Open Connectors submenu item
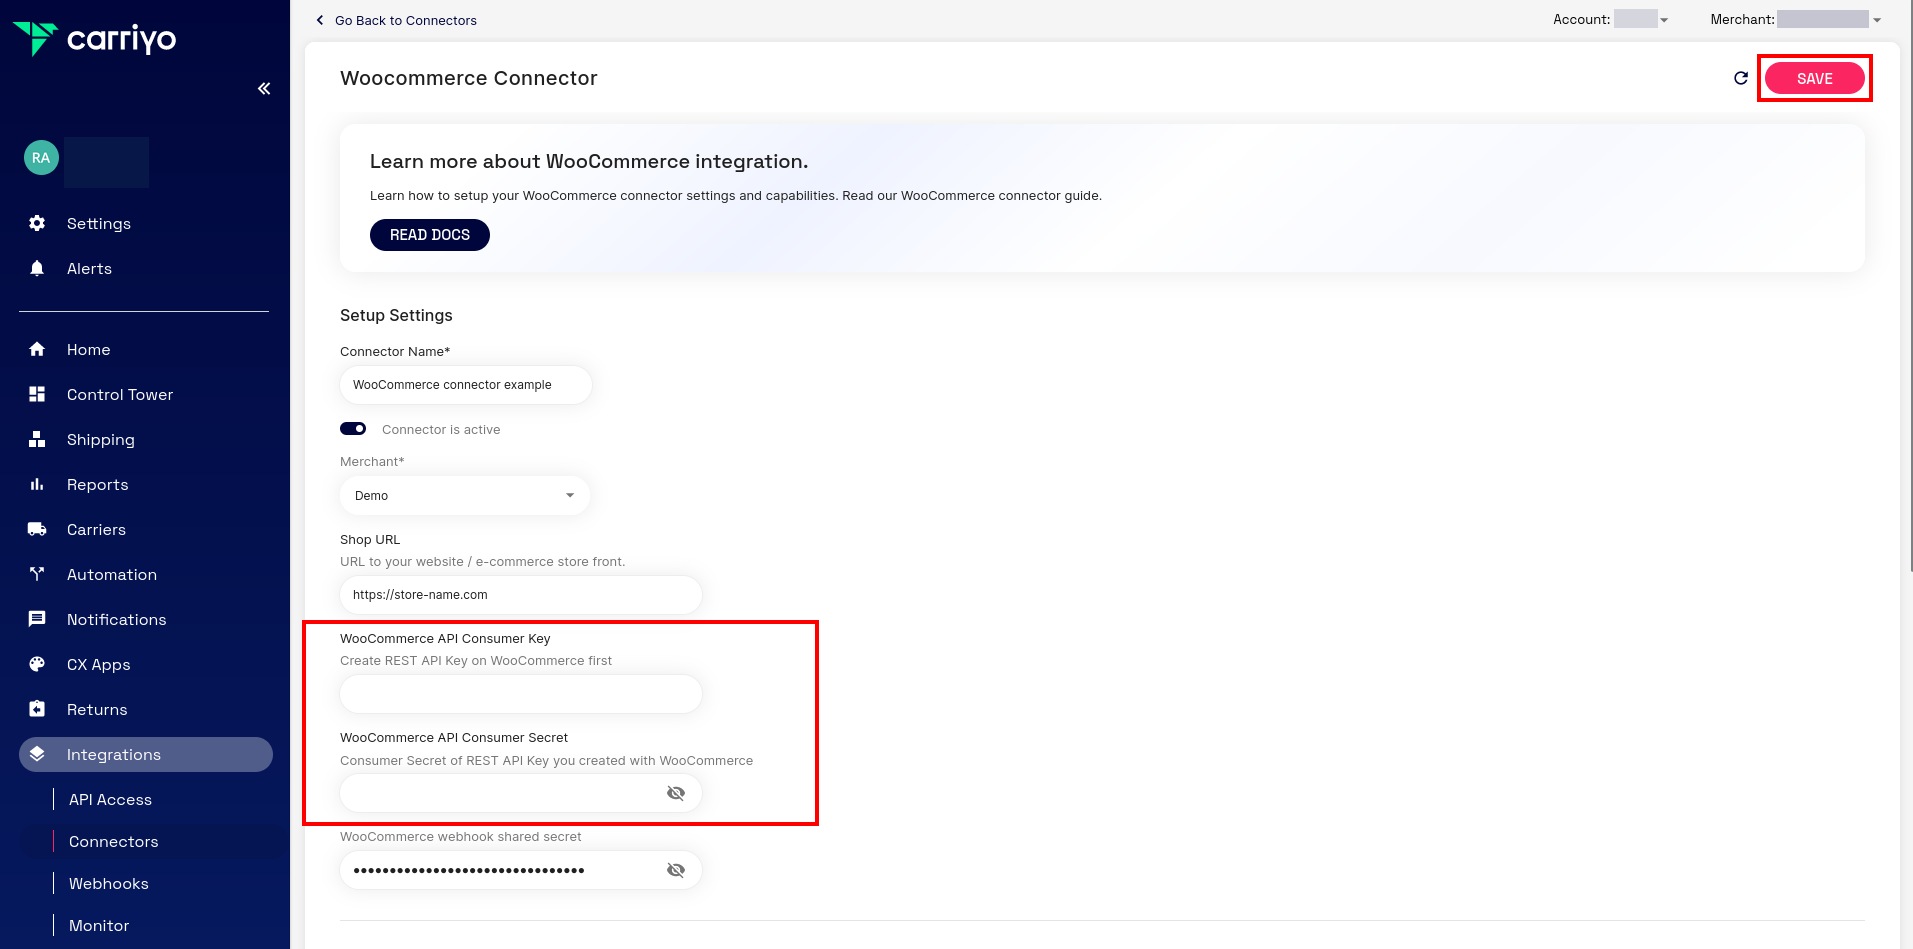Screen dimensions: 1913x949 coord(114,841)
